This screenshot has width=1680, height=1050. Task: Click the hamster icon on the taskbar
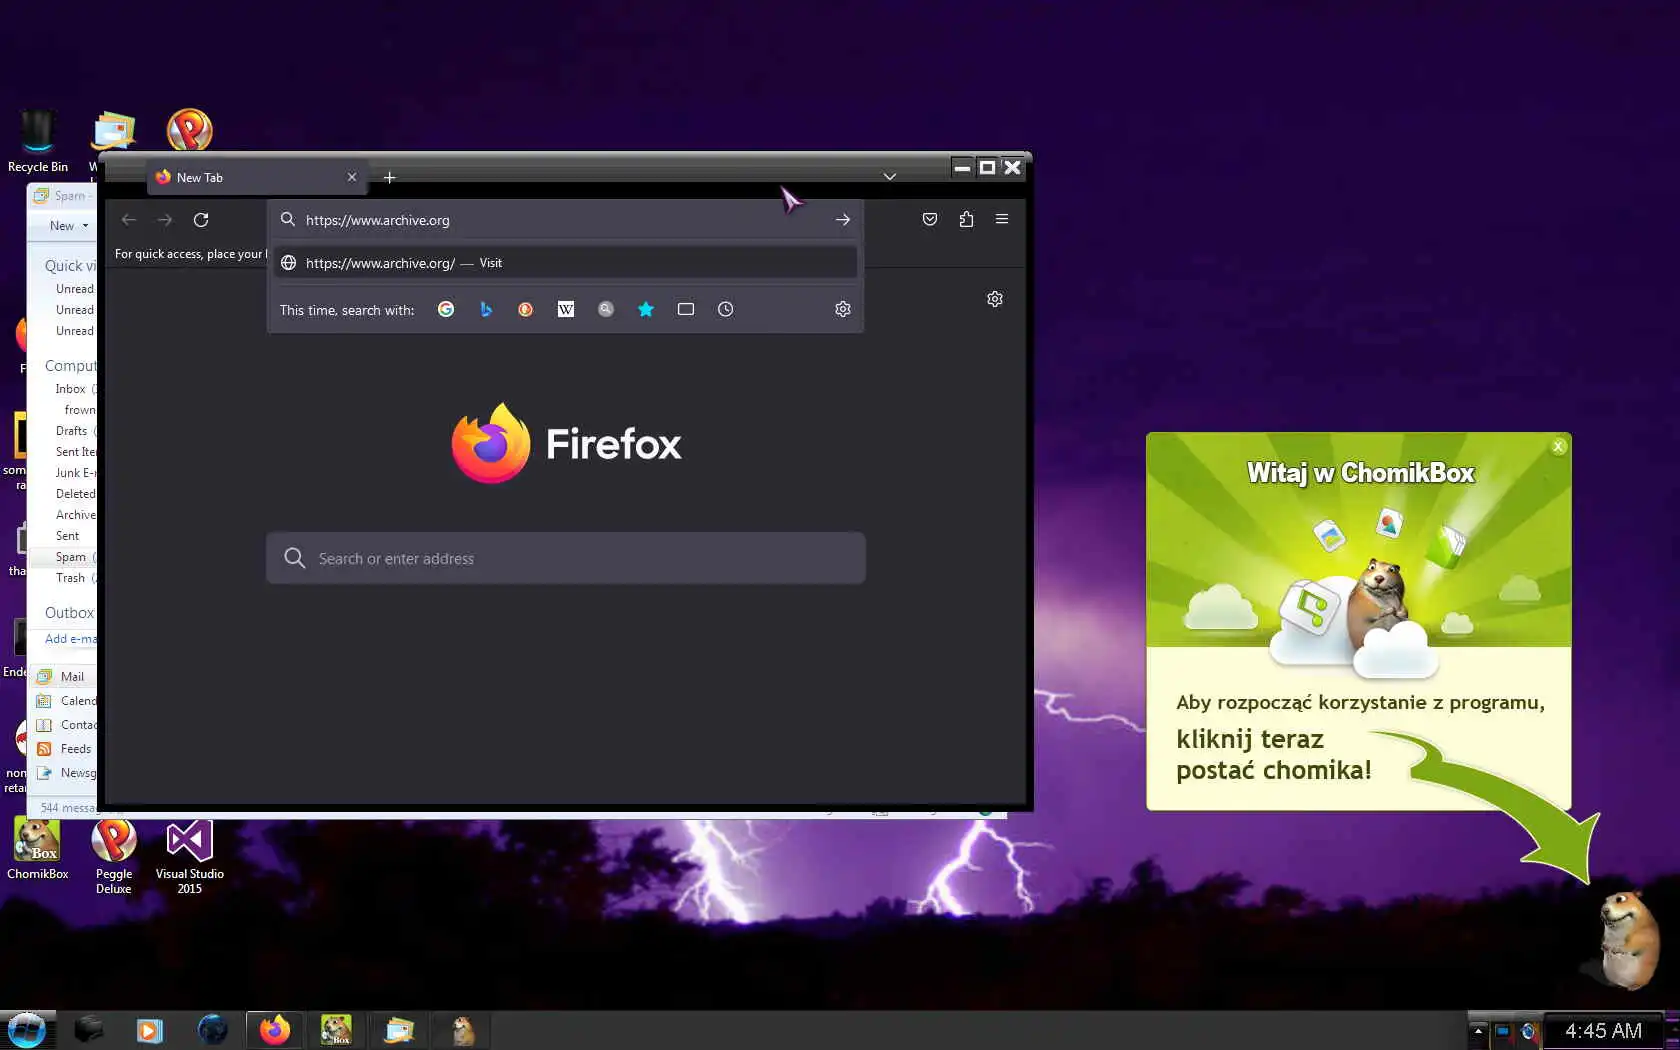click(x=462, y=1030)
